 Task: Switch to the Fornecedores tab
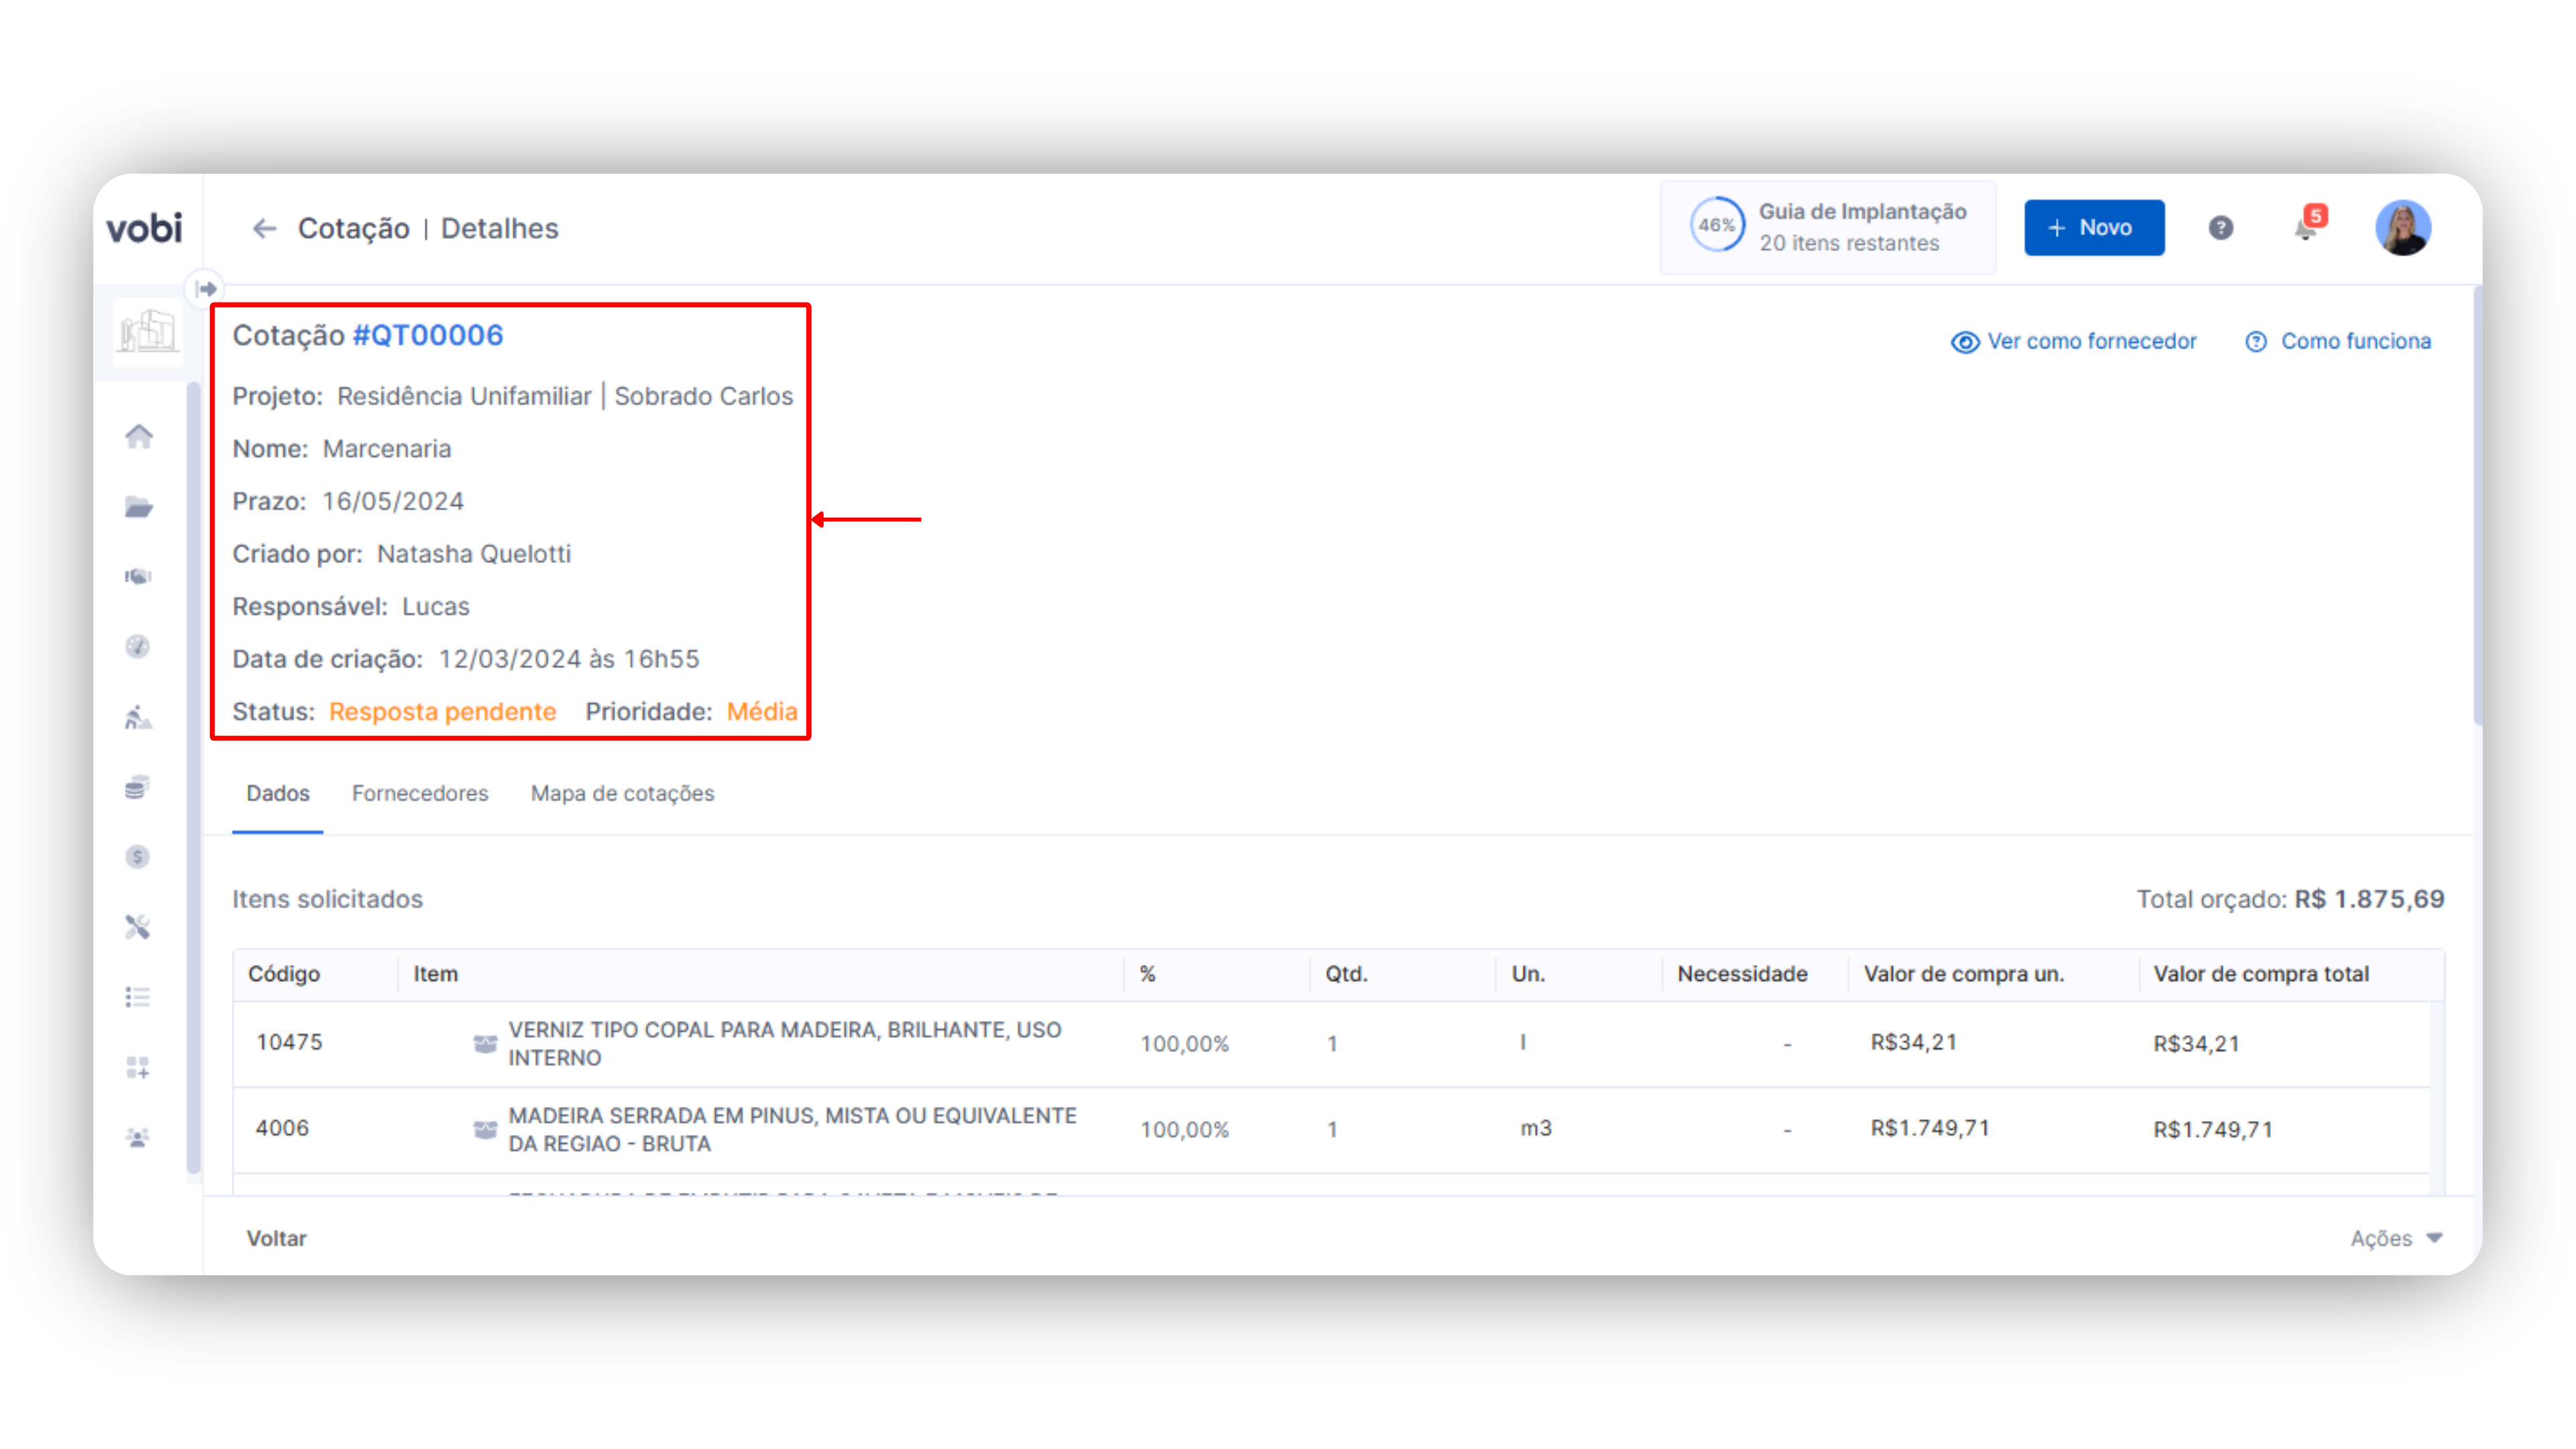tap(420, 793)
